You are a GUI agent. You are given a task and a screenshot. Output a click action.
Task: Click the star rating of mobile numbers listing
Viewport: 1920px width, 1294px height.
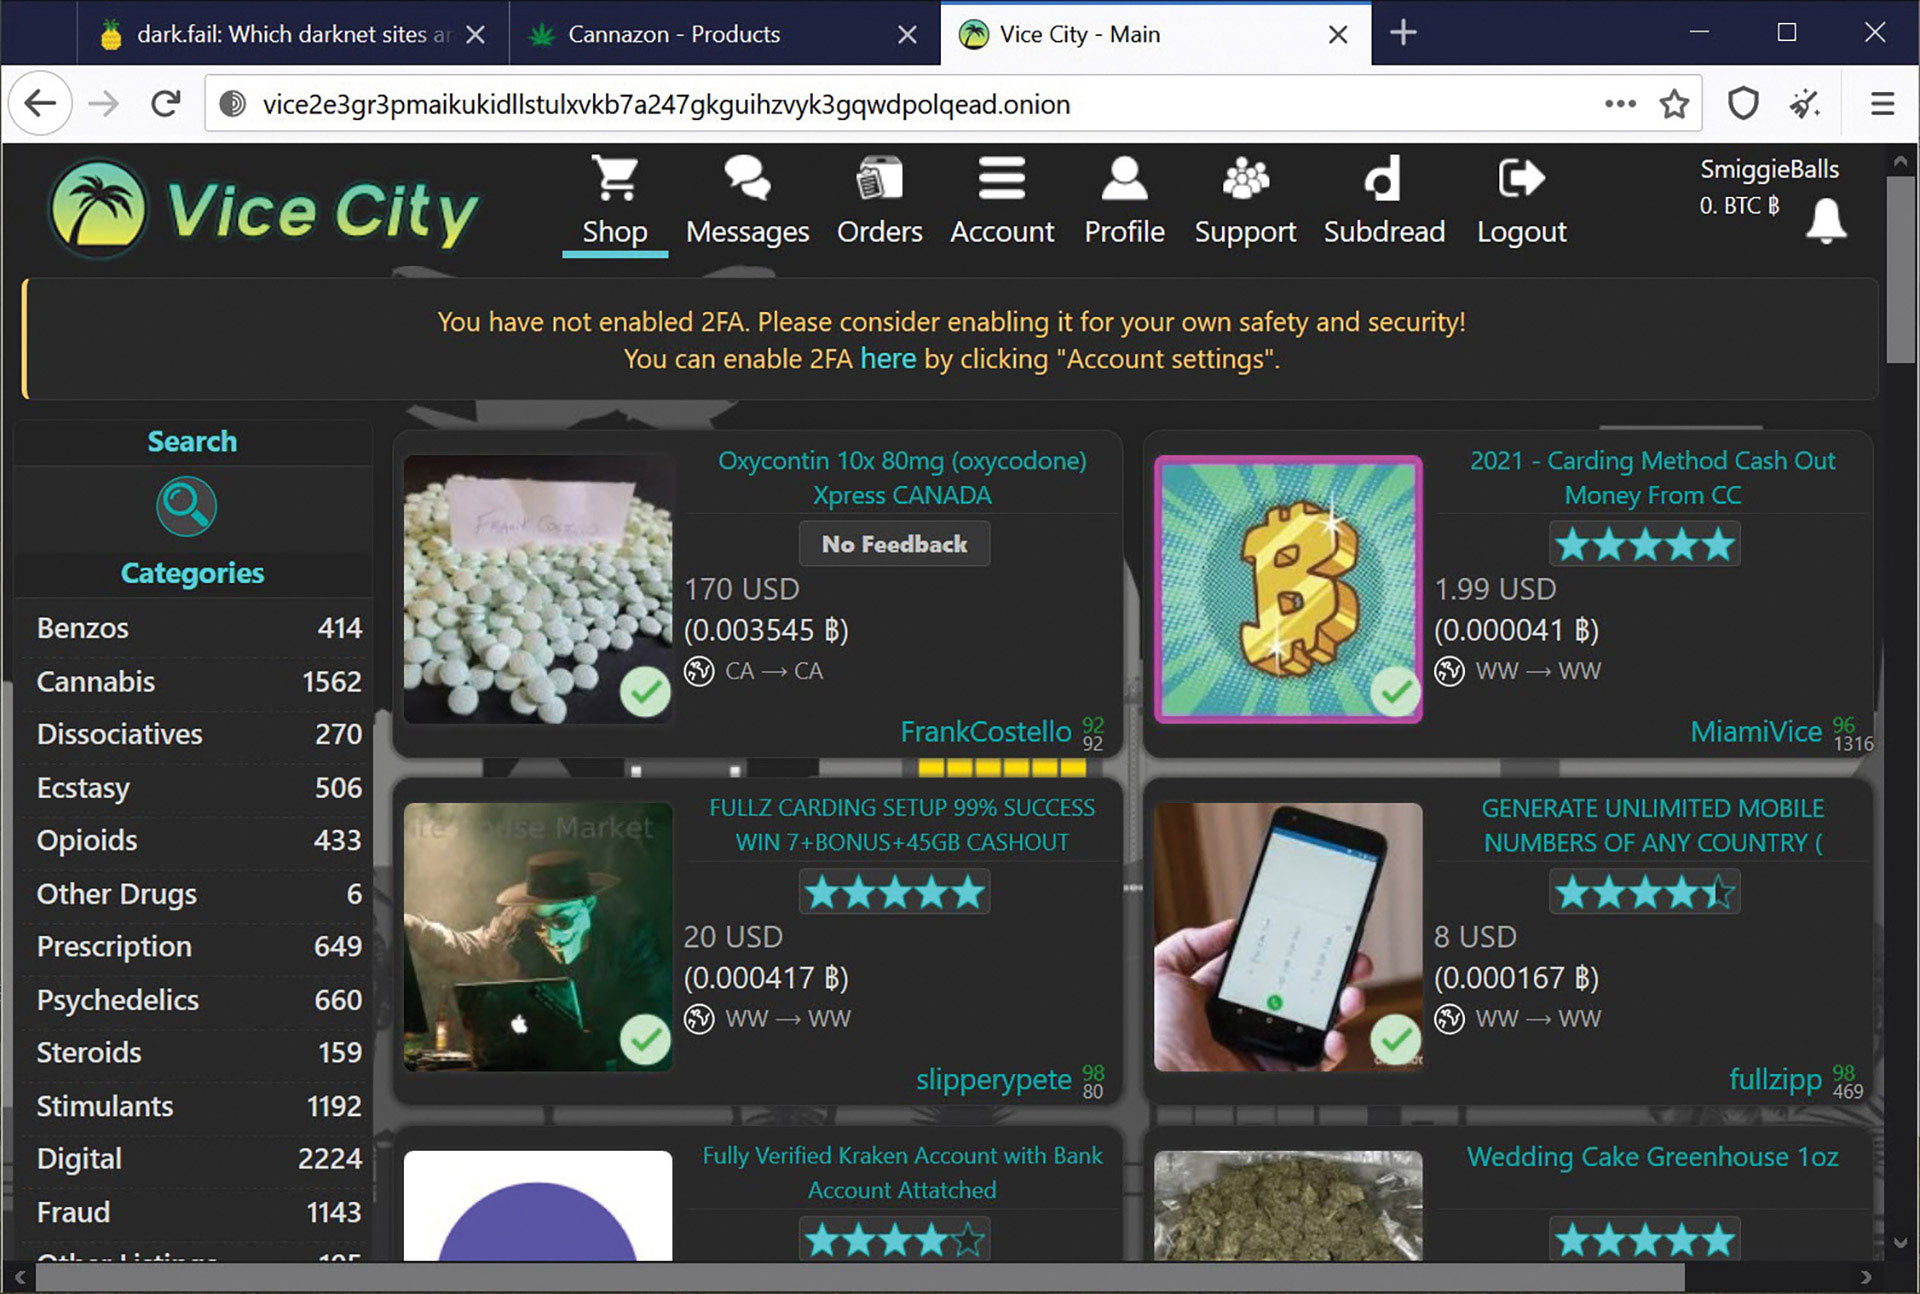pyautogui.click(x=1644, y=891)
